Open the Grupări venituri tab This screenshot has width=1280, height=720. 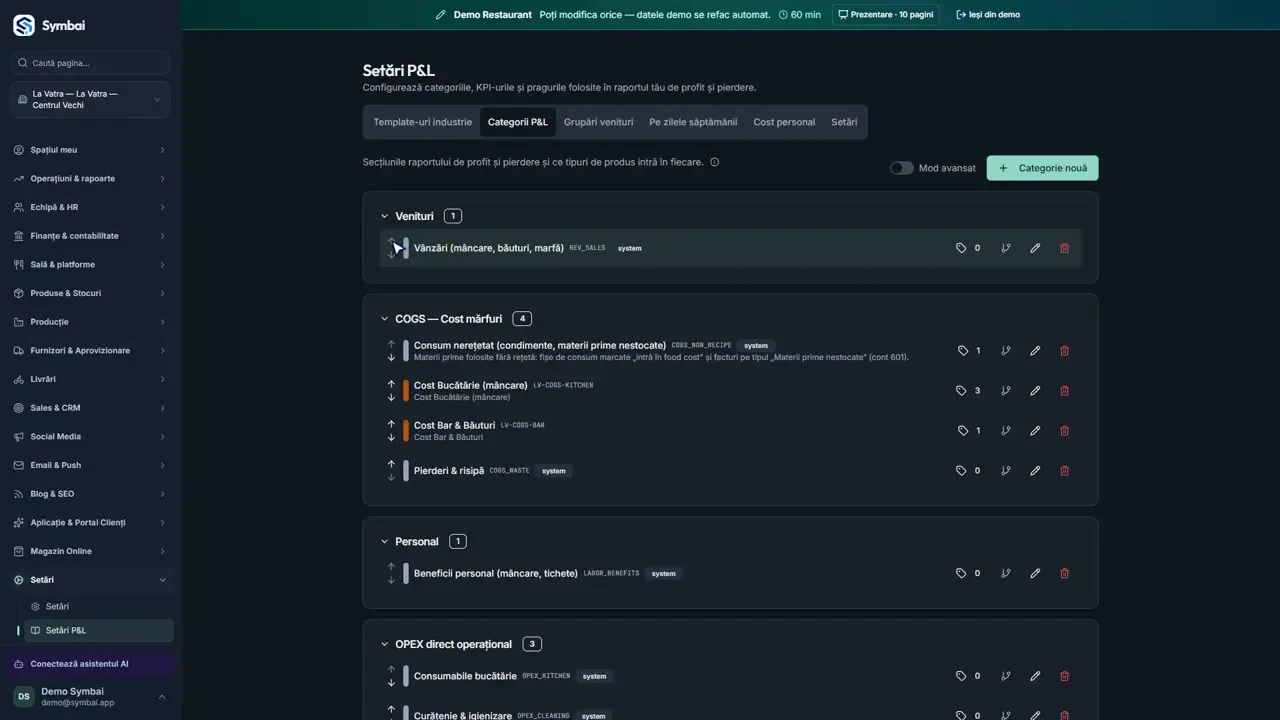click(598, 122)
